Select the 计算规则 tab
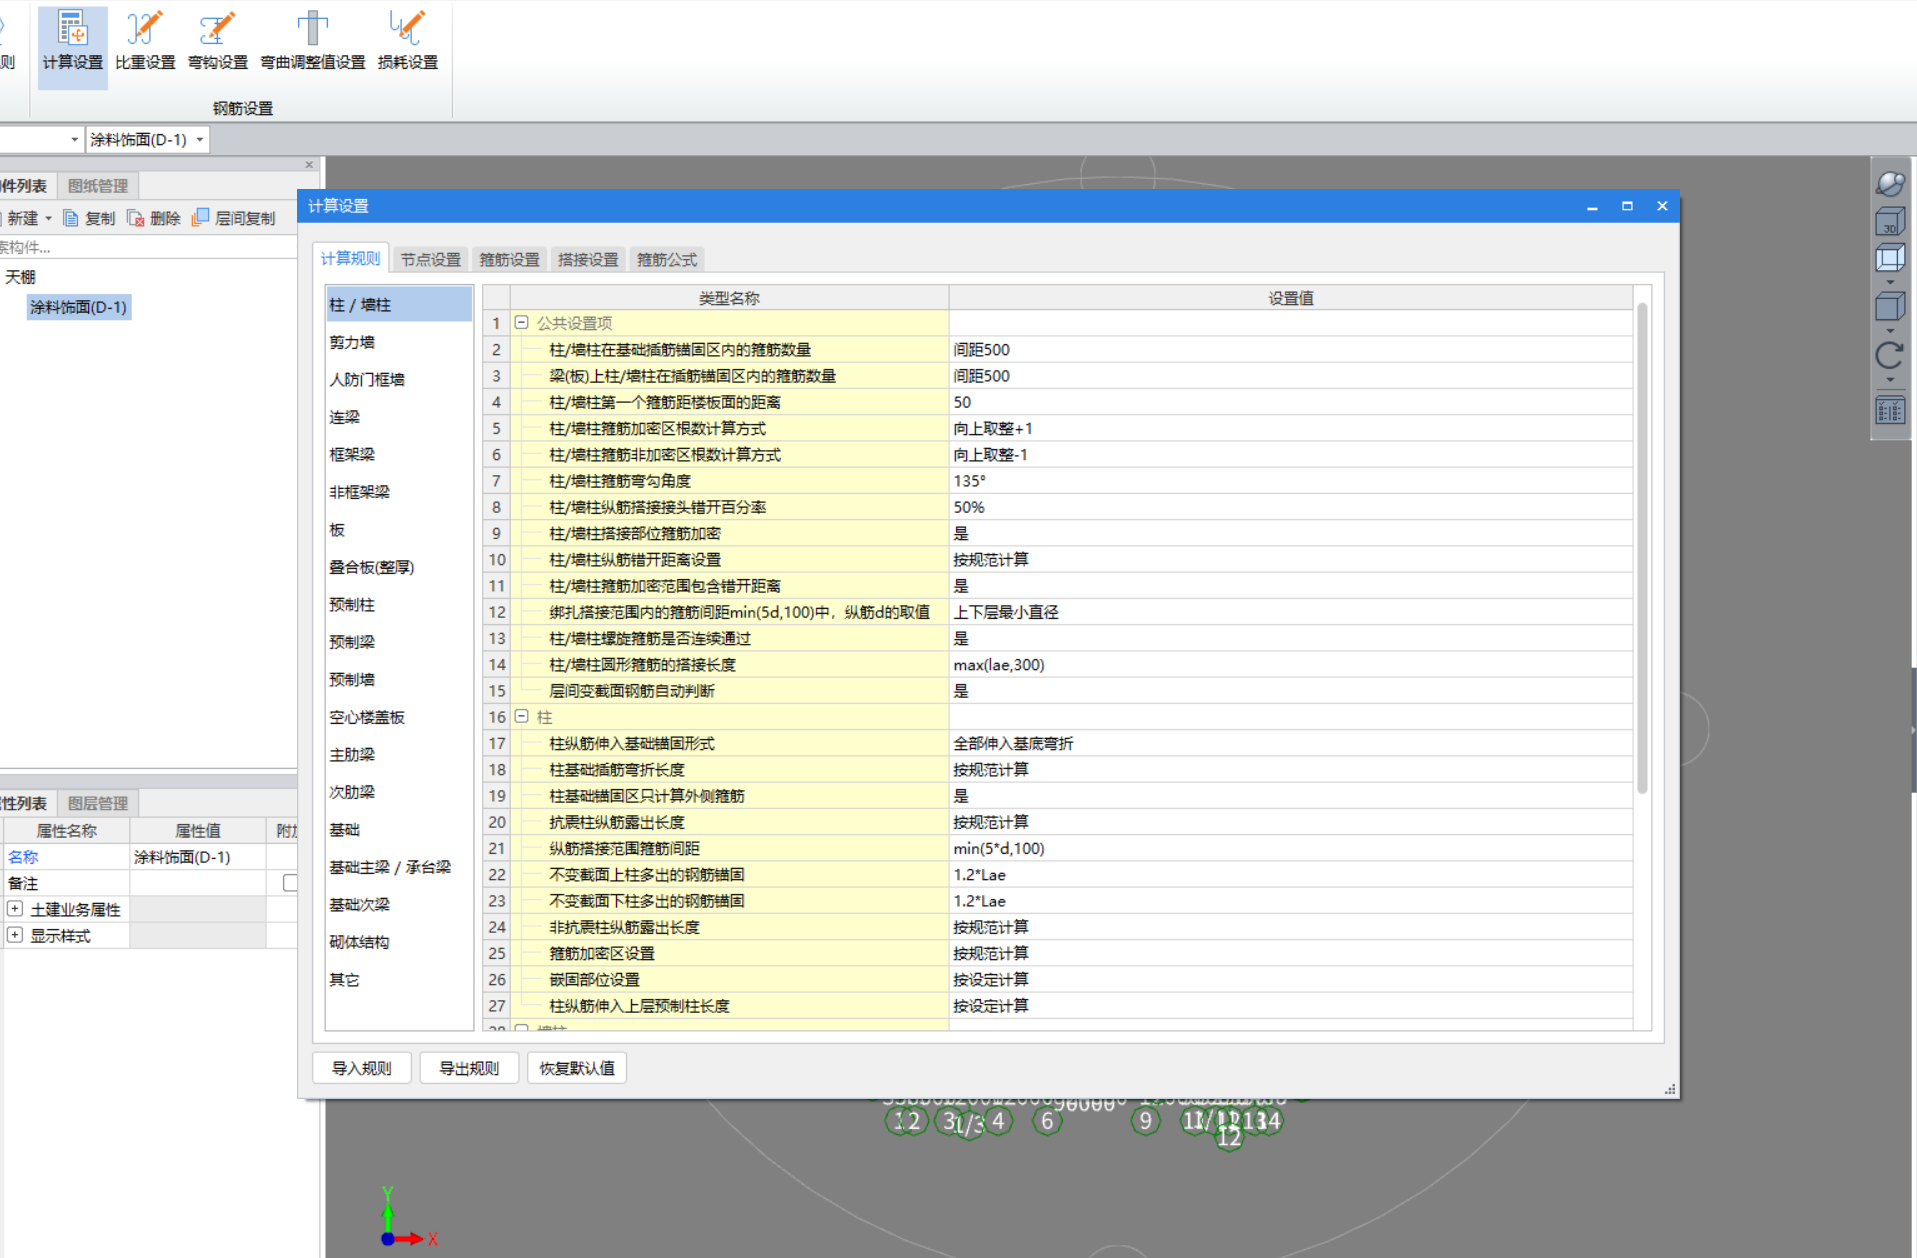 pos(350,258)
